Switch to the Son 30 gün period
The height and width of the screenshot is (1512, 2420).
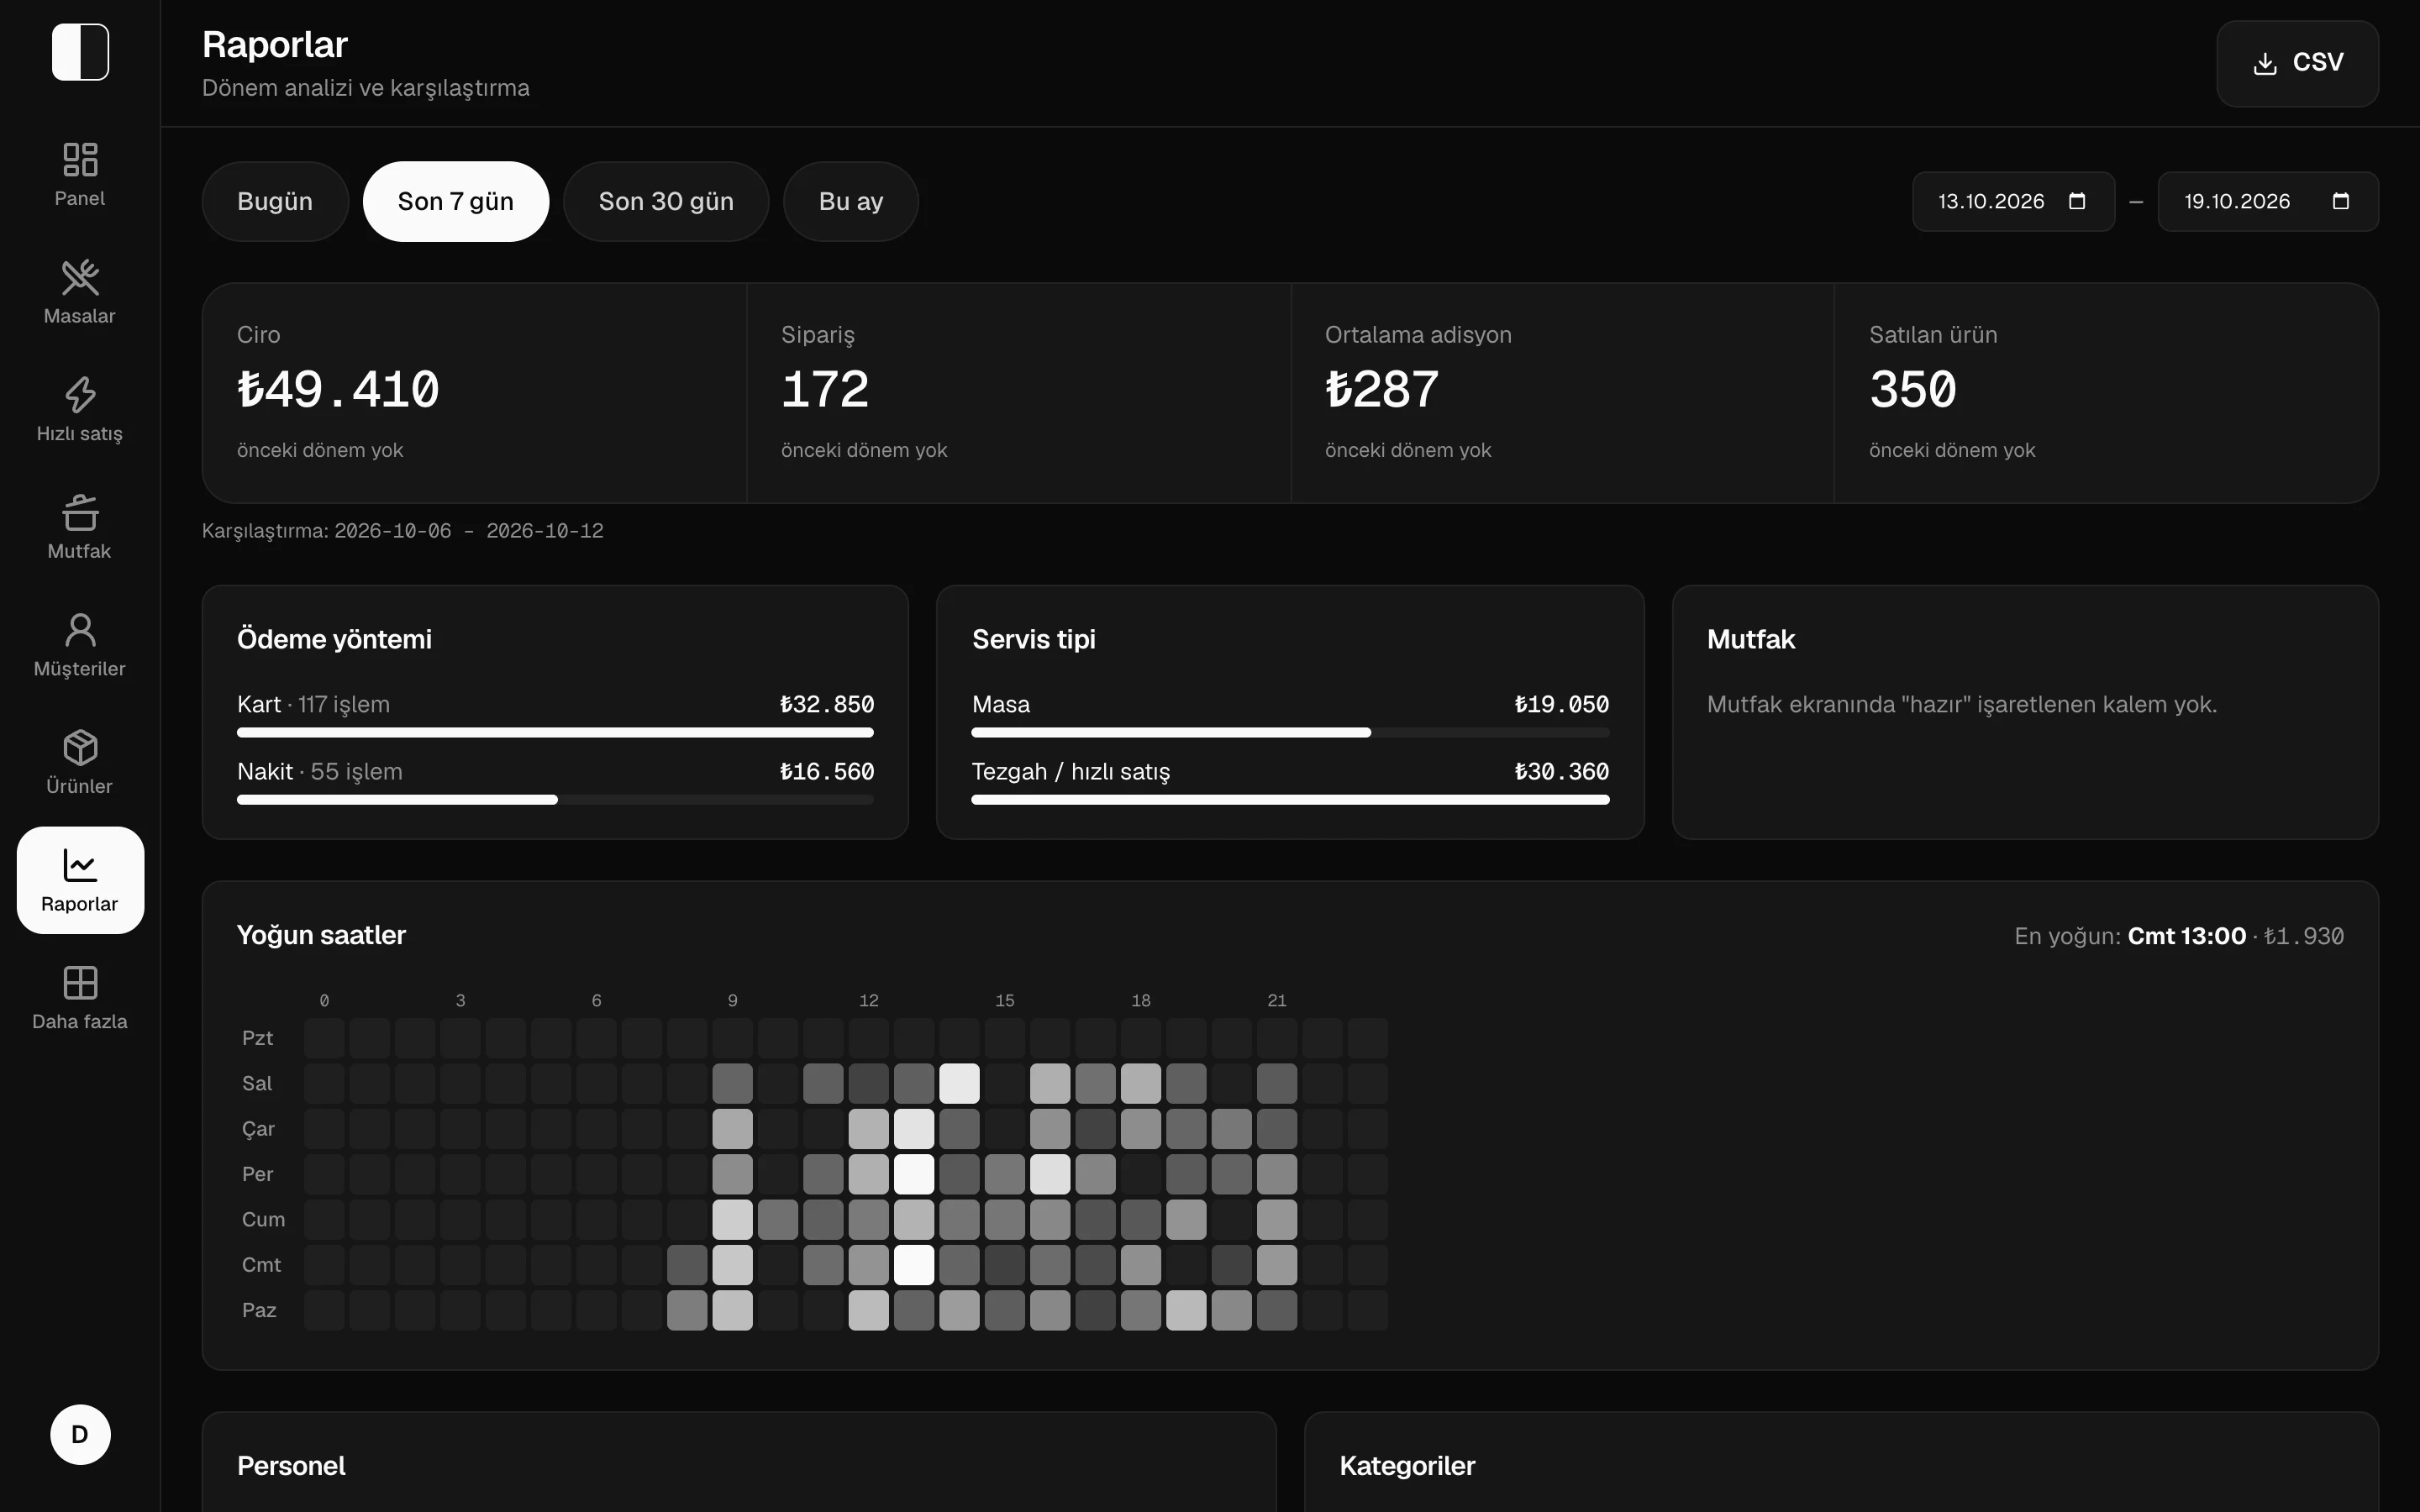coord(666,201)
